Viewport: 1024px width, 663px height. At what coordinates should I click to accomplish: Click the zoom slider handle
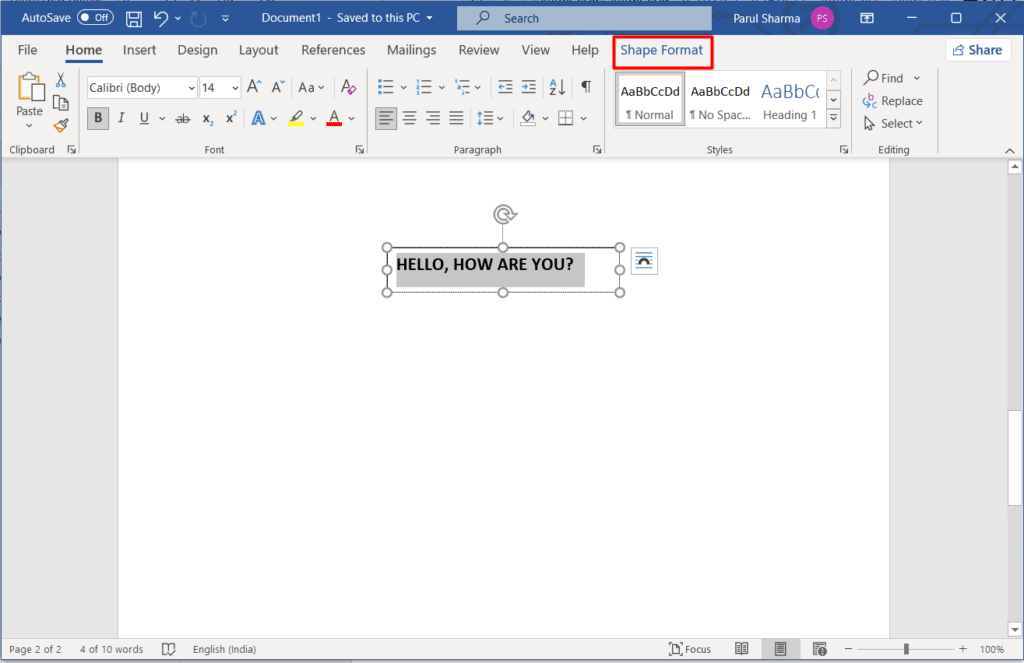click(906, 649)
